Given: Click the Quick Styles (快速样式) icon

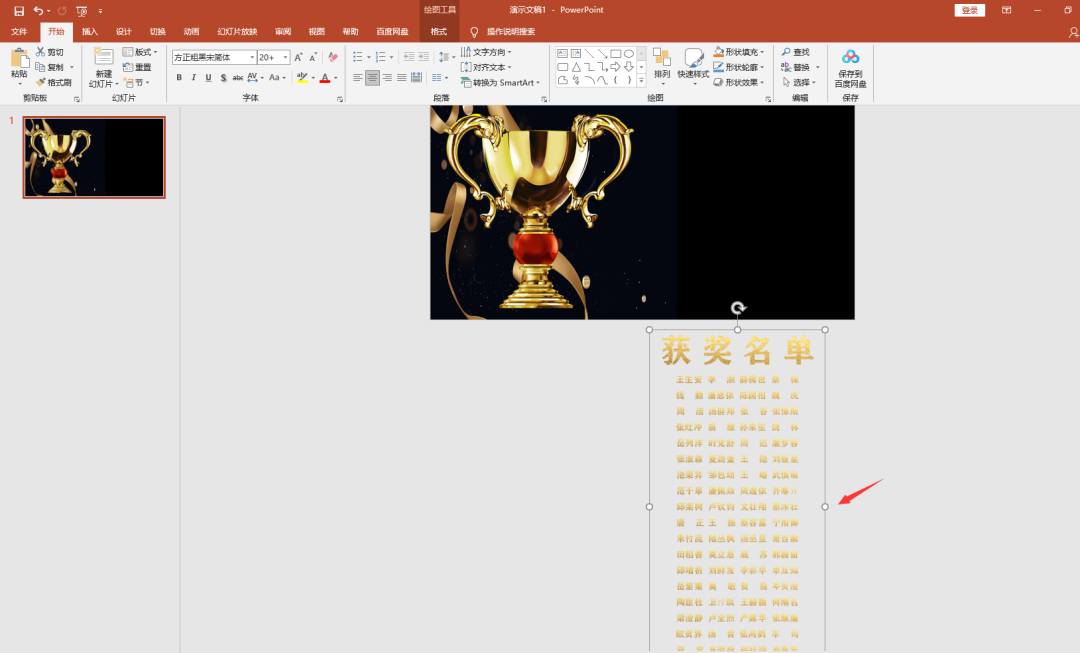Looking at the screenshot, I should point(693,65).
